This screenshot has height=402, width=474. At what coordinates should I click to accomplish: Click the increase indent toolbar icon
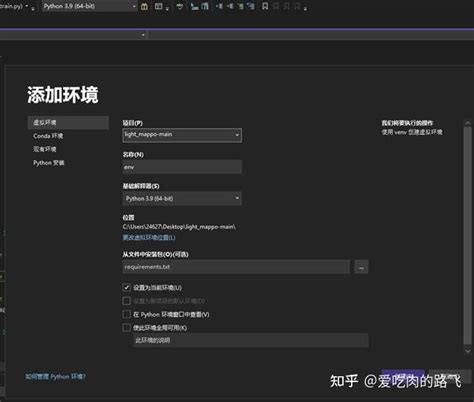(x=230, y=6)
